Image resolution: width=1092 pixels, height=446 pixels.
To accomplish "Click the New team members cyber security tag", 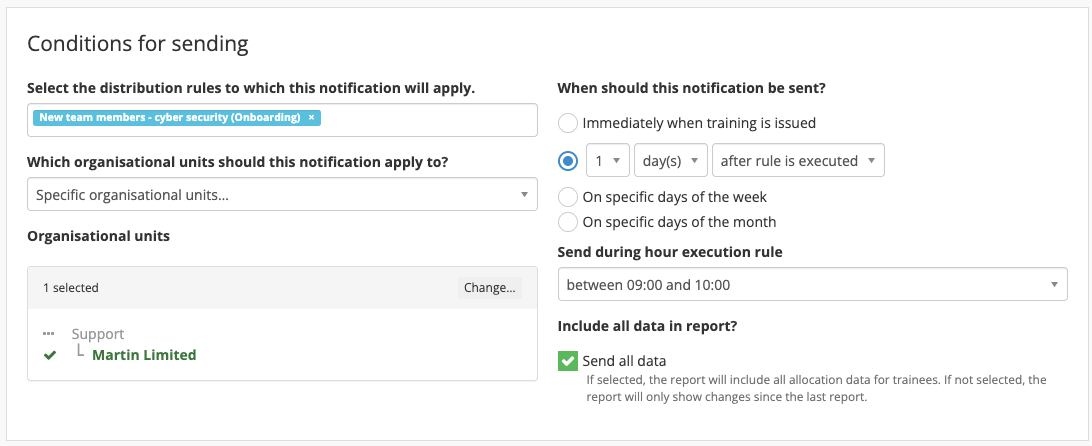I will click(169, 118).
